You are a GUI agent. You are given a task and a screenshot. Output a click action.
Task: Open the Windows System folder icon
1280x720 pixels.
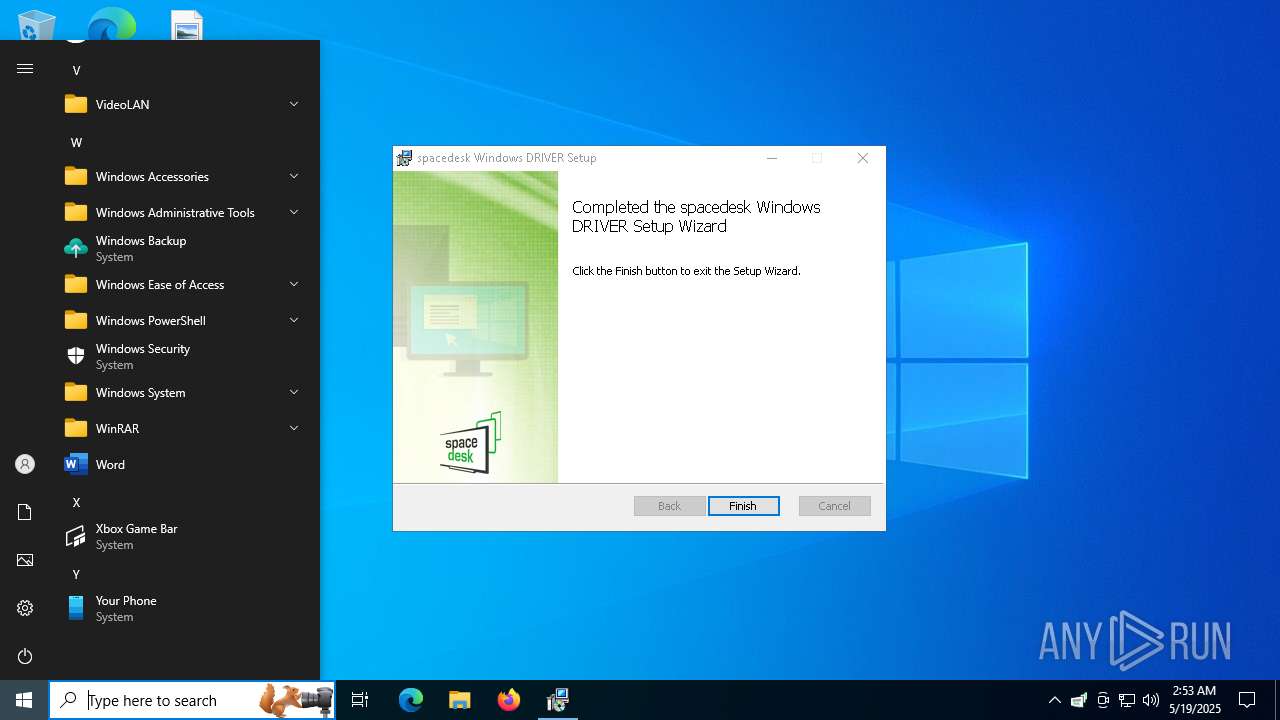(x=76, y=392)
